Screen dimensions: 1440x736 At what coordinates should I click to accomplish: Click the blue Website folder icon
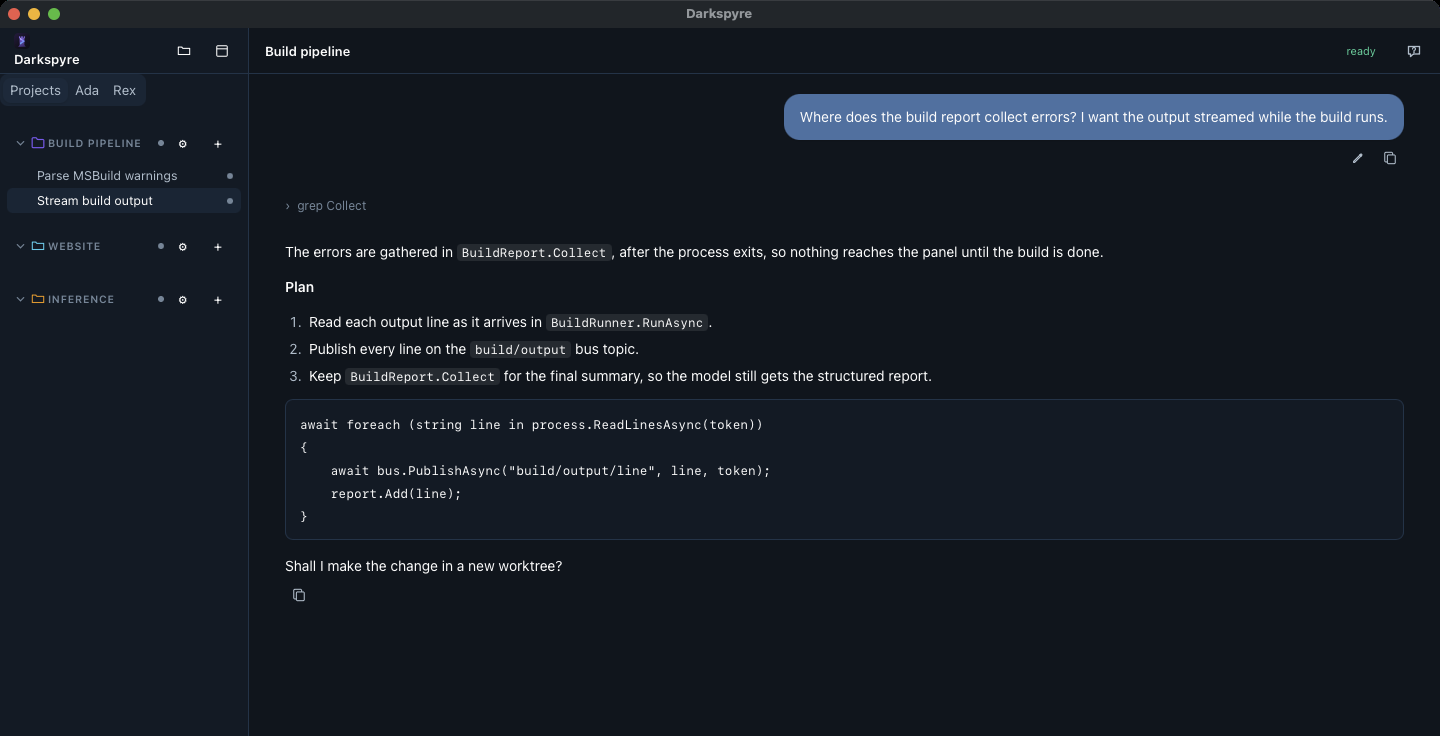pyautogui.click(x=38, y=246)
